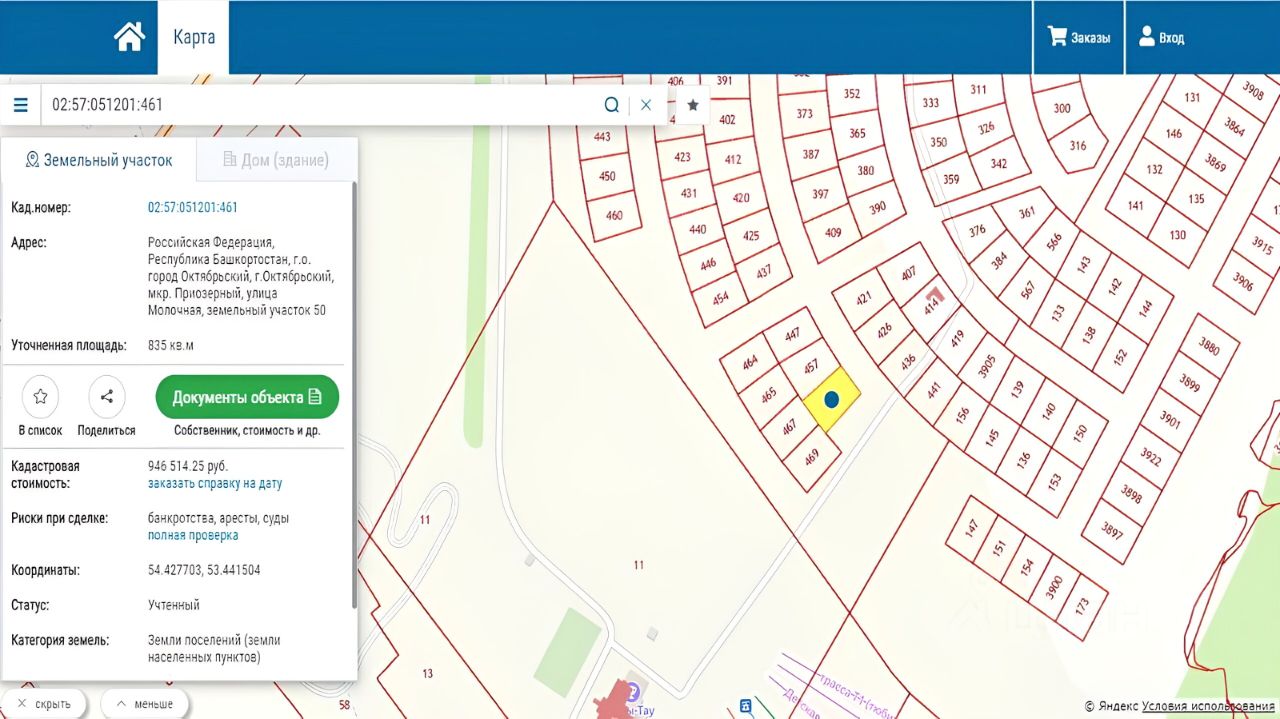Share the parcel with the Поделиться icon
This screenshot has width=1280, height=719.
point(106,397)
